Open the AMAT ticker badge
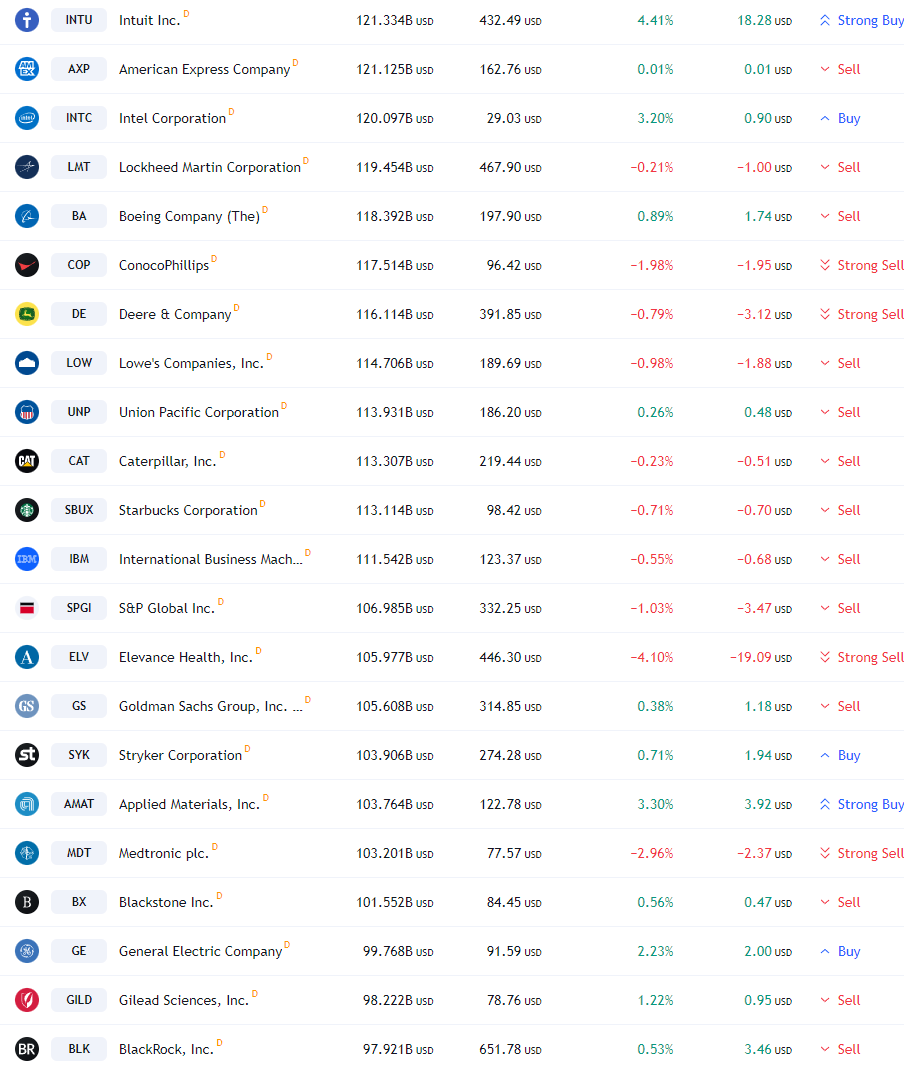 click(79, 804)
